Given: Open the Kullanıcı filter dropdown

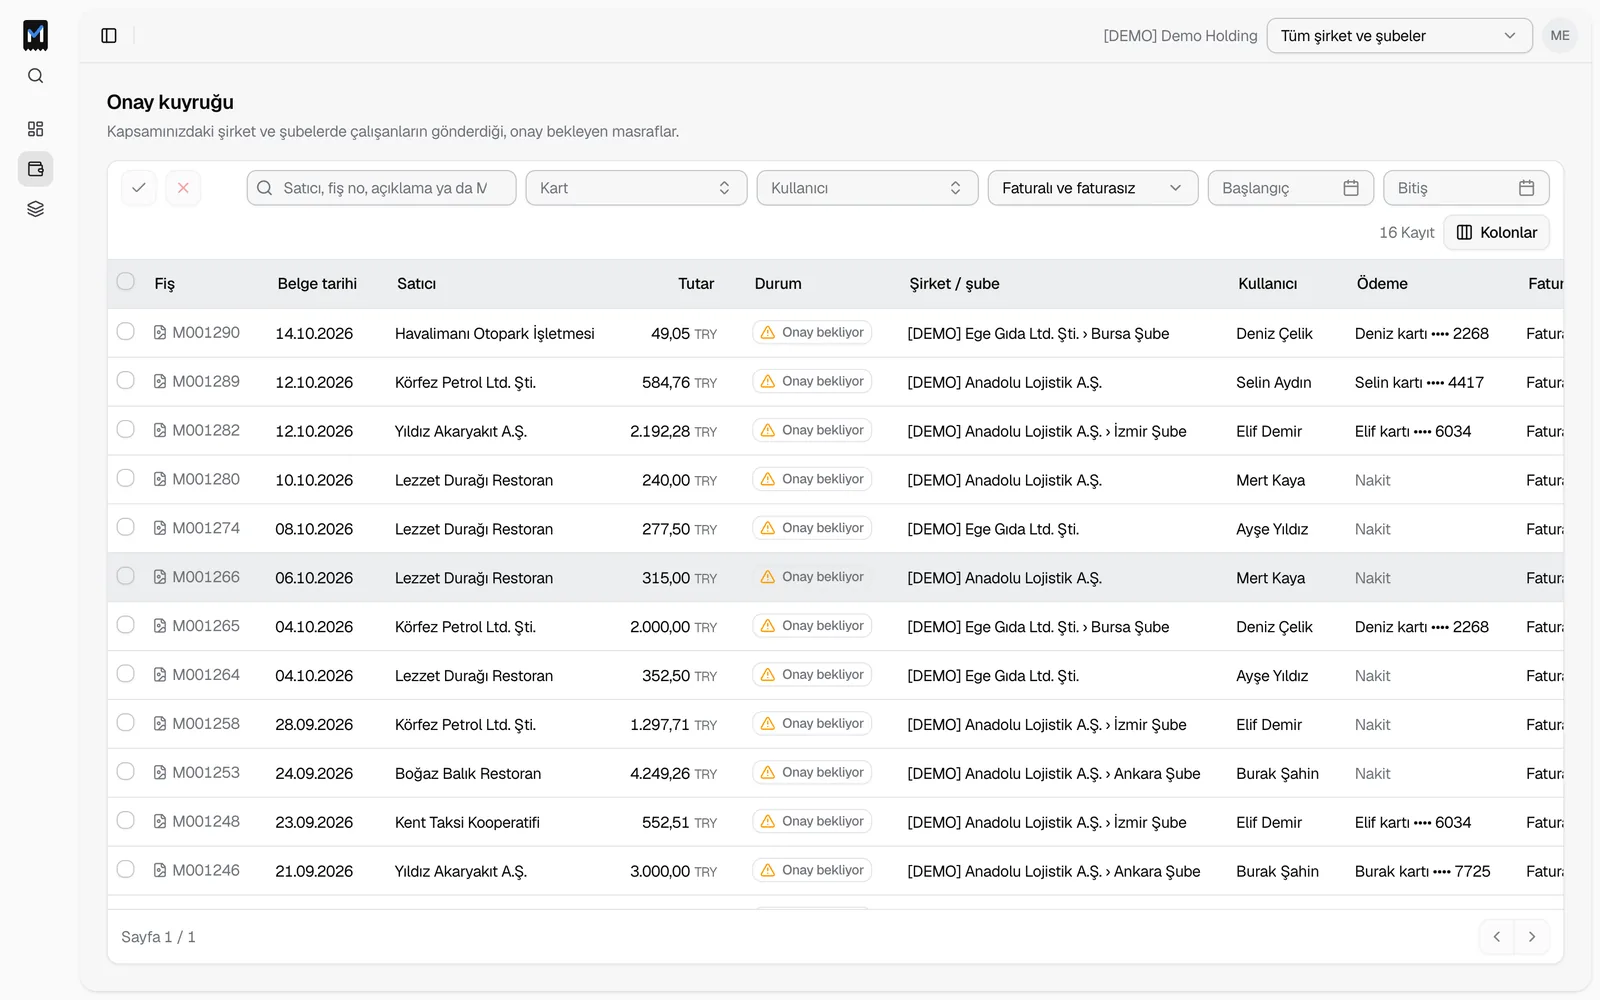Looking at the screenshot, I should point(867,188).
